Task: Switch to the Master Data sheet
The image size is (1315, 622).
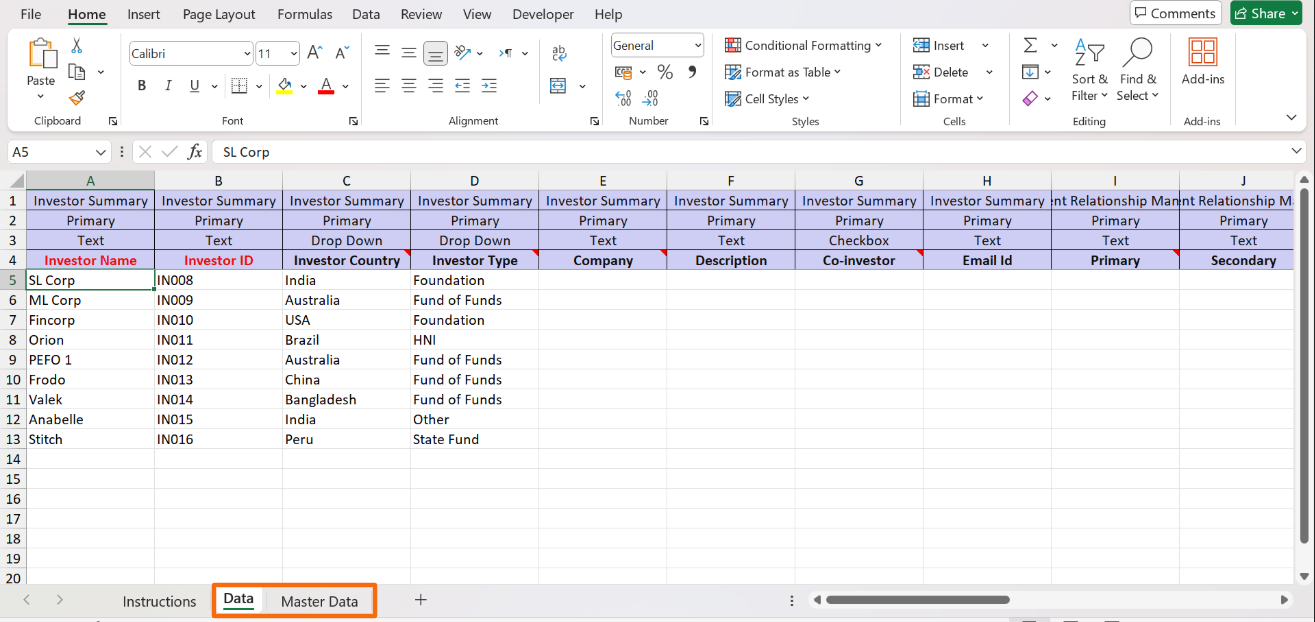Action: point(319,601)
